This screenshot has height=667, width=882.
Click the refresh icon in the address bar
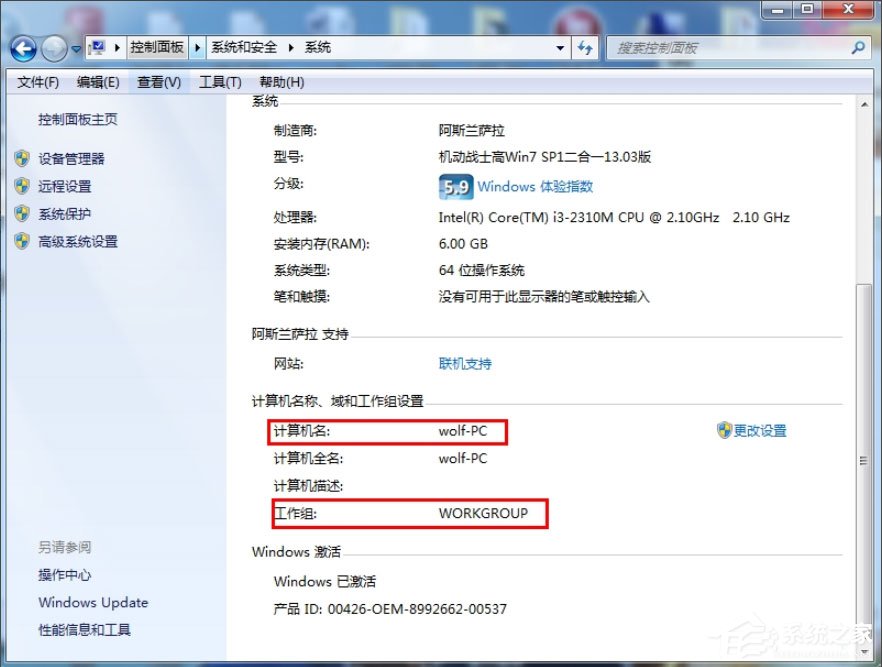point(585,47)
